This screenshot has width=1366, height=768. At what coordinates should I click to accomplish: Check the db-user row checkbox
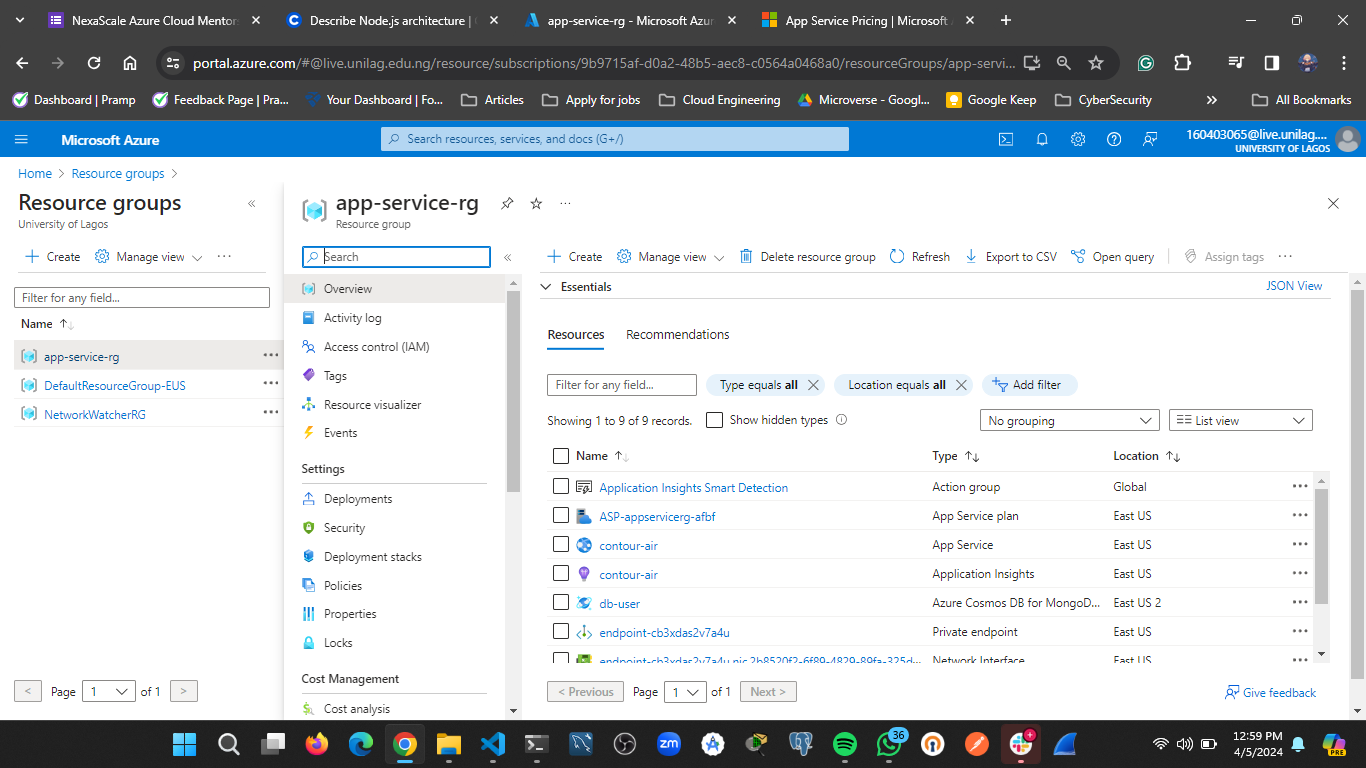(560, 603)
